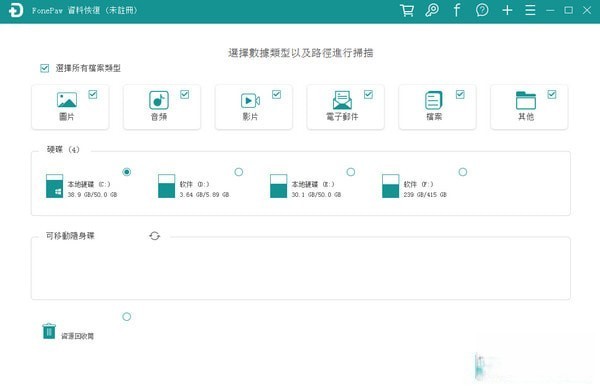Select the D: drive radio button
This screenshot has width=600, height=392.
(239, 172)
